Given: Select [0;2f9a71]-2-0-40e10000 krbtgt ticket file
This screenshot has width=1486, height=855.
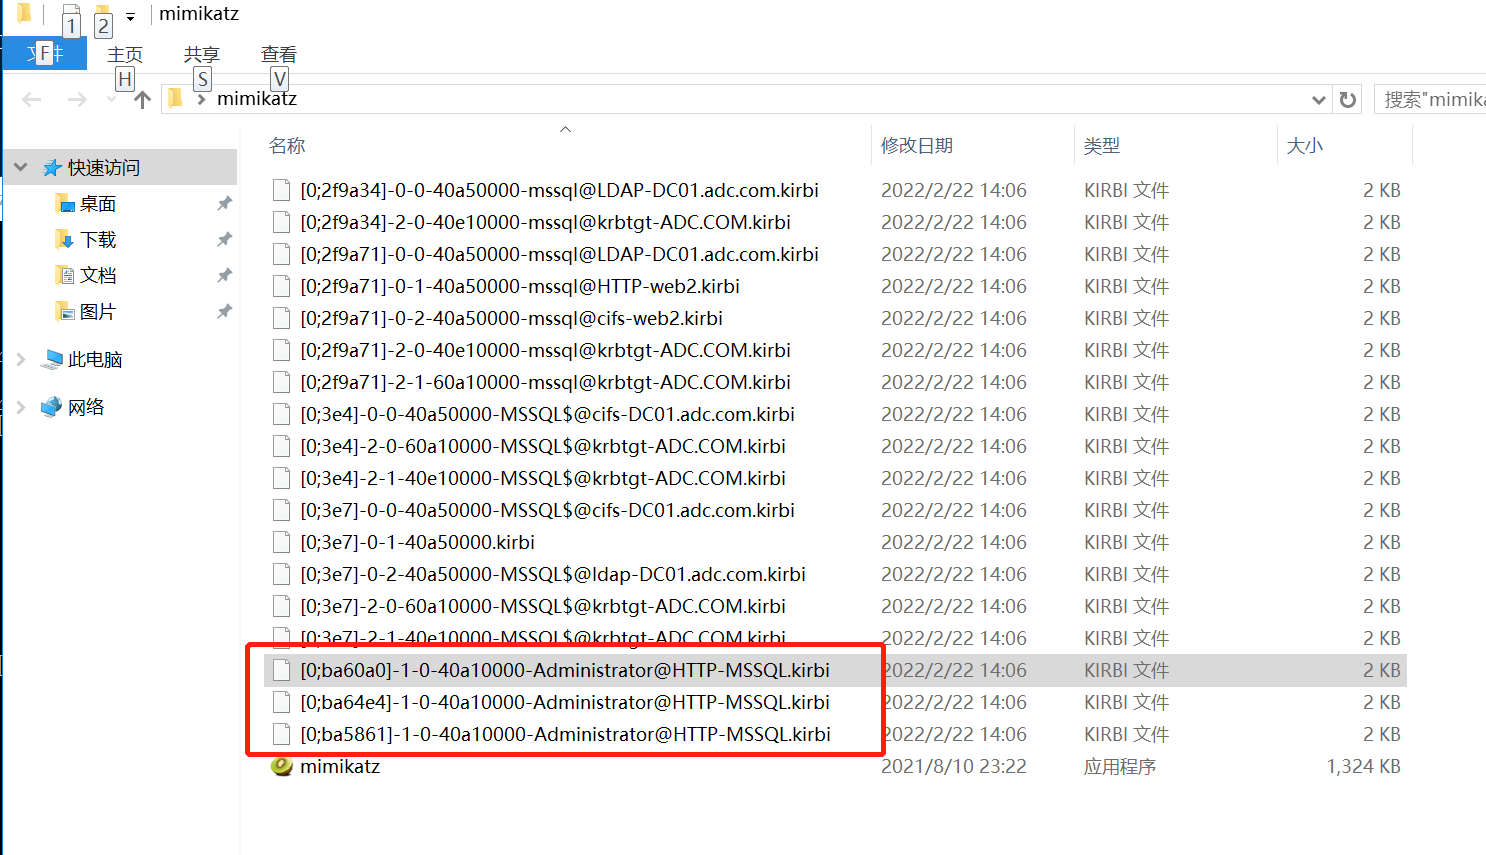Looking at the screenshot, I should coord(545,350).
